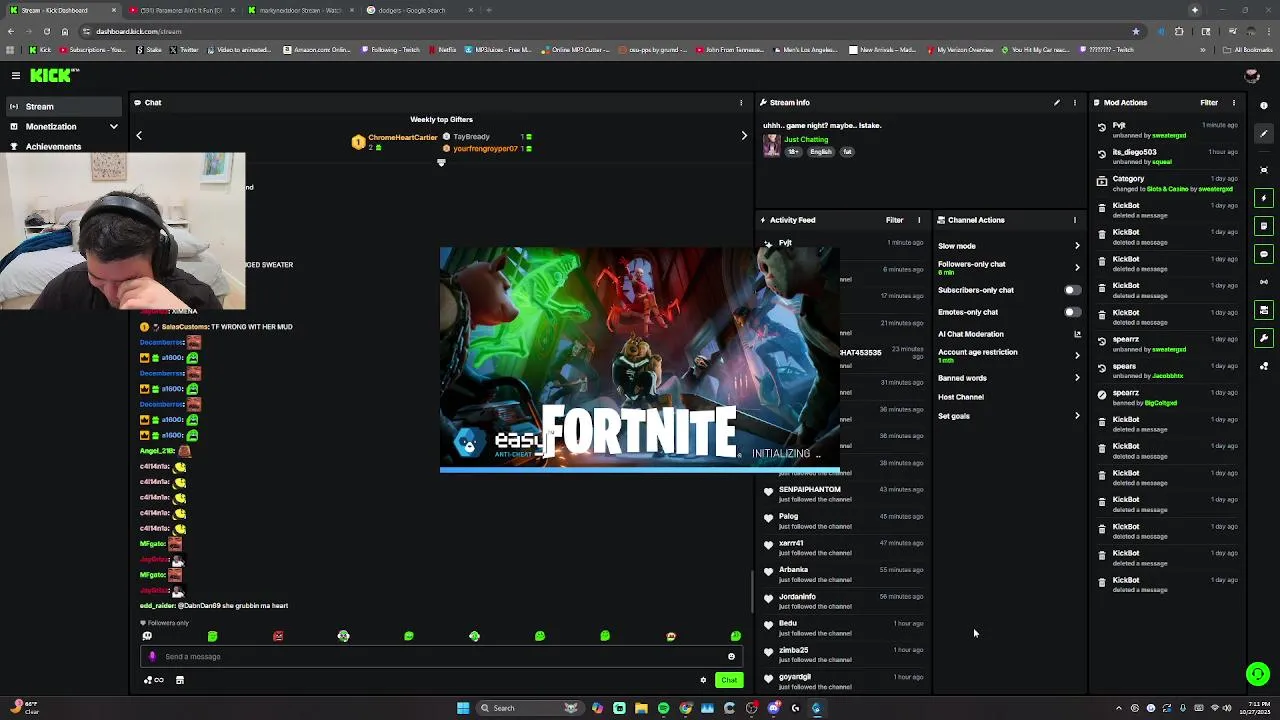
Task: Open Channel Actions three-dot menu
Action: 1075,220
